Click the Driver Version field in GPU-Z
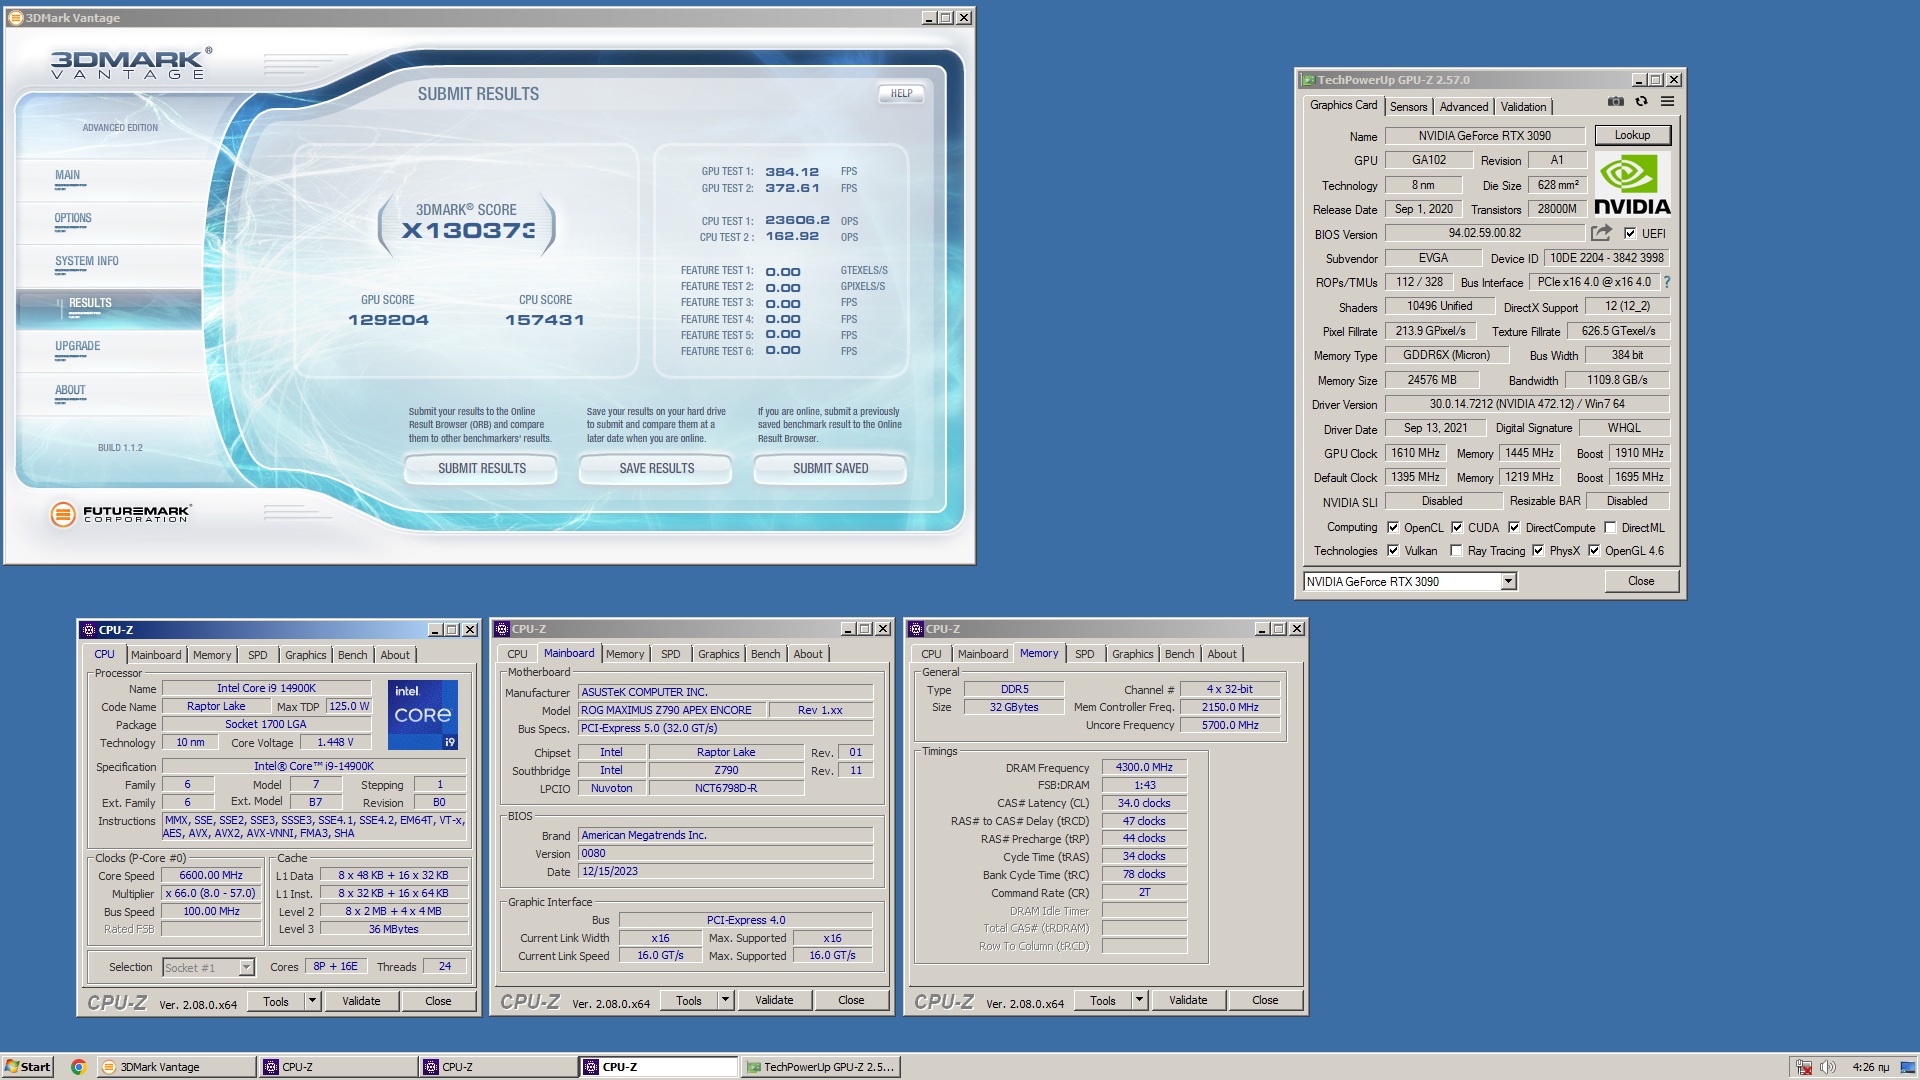 coord(1527,404)
